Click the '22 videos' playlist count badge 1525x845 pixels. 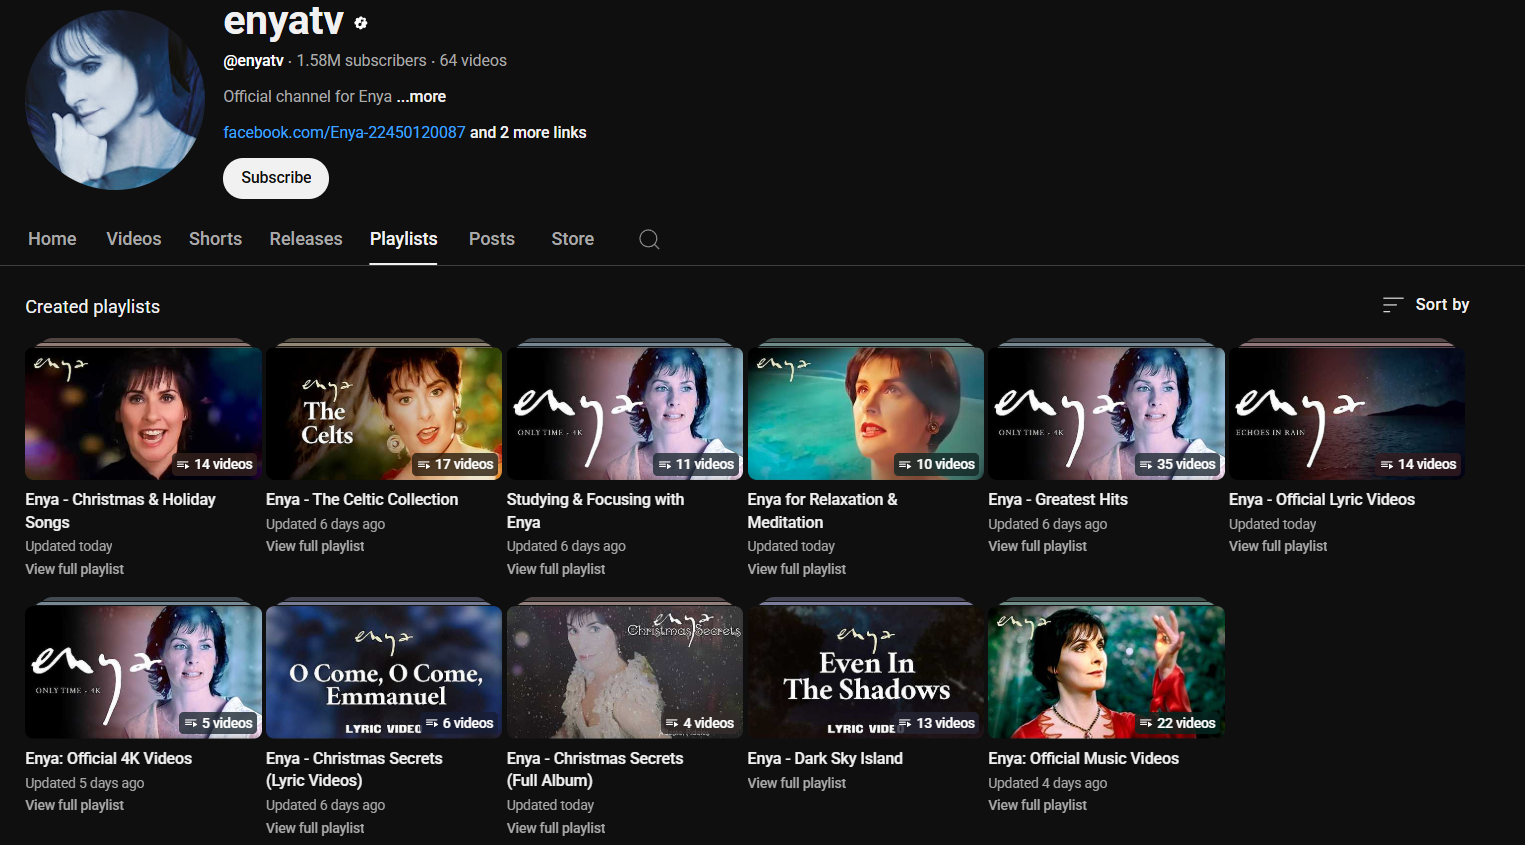point(1177,723)
